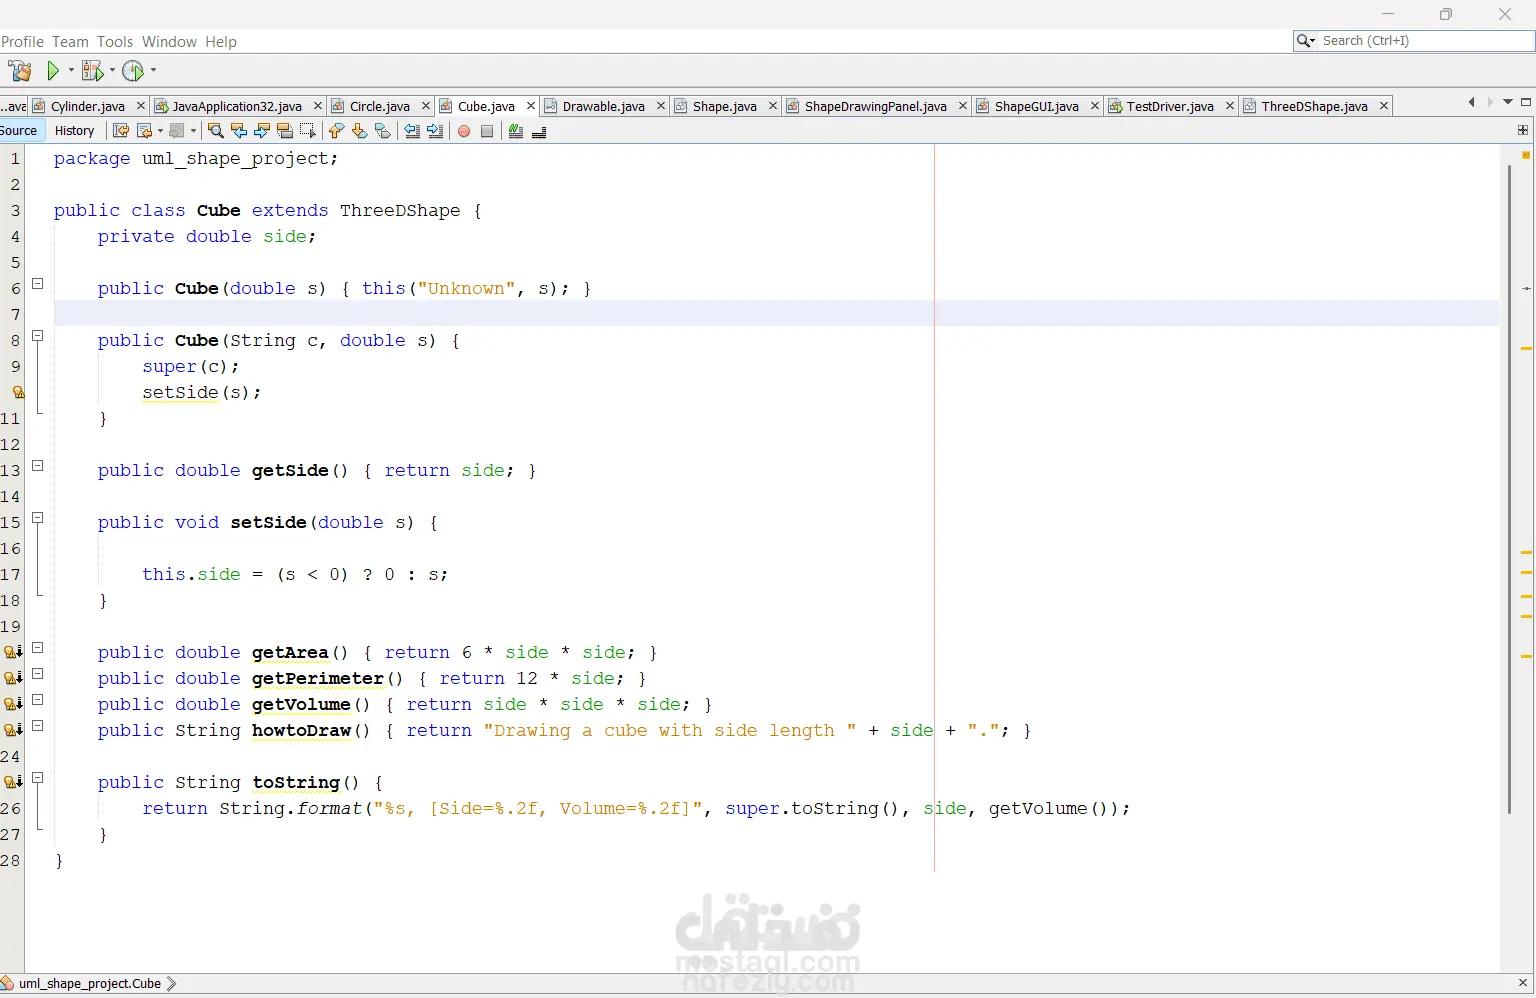Image resolution: width=1536 pixels, height=998 pixels.
Task: Start Macro Recording with red circle icon
Action: pos(464,131)
